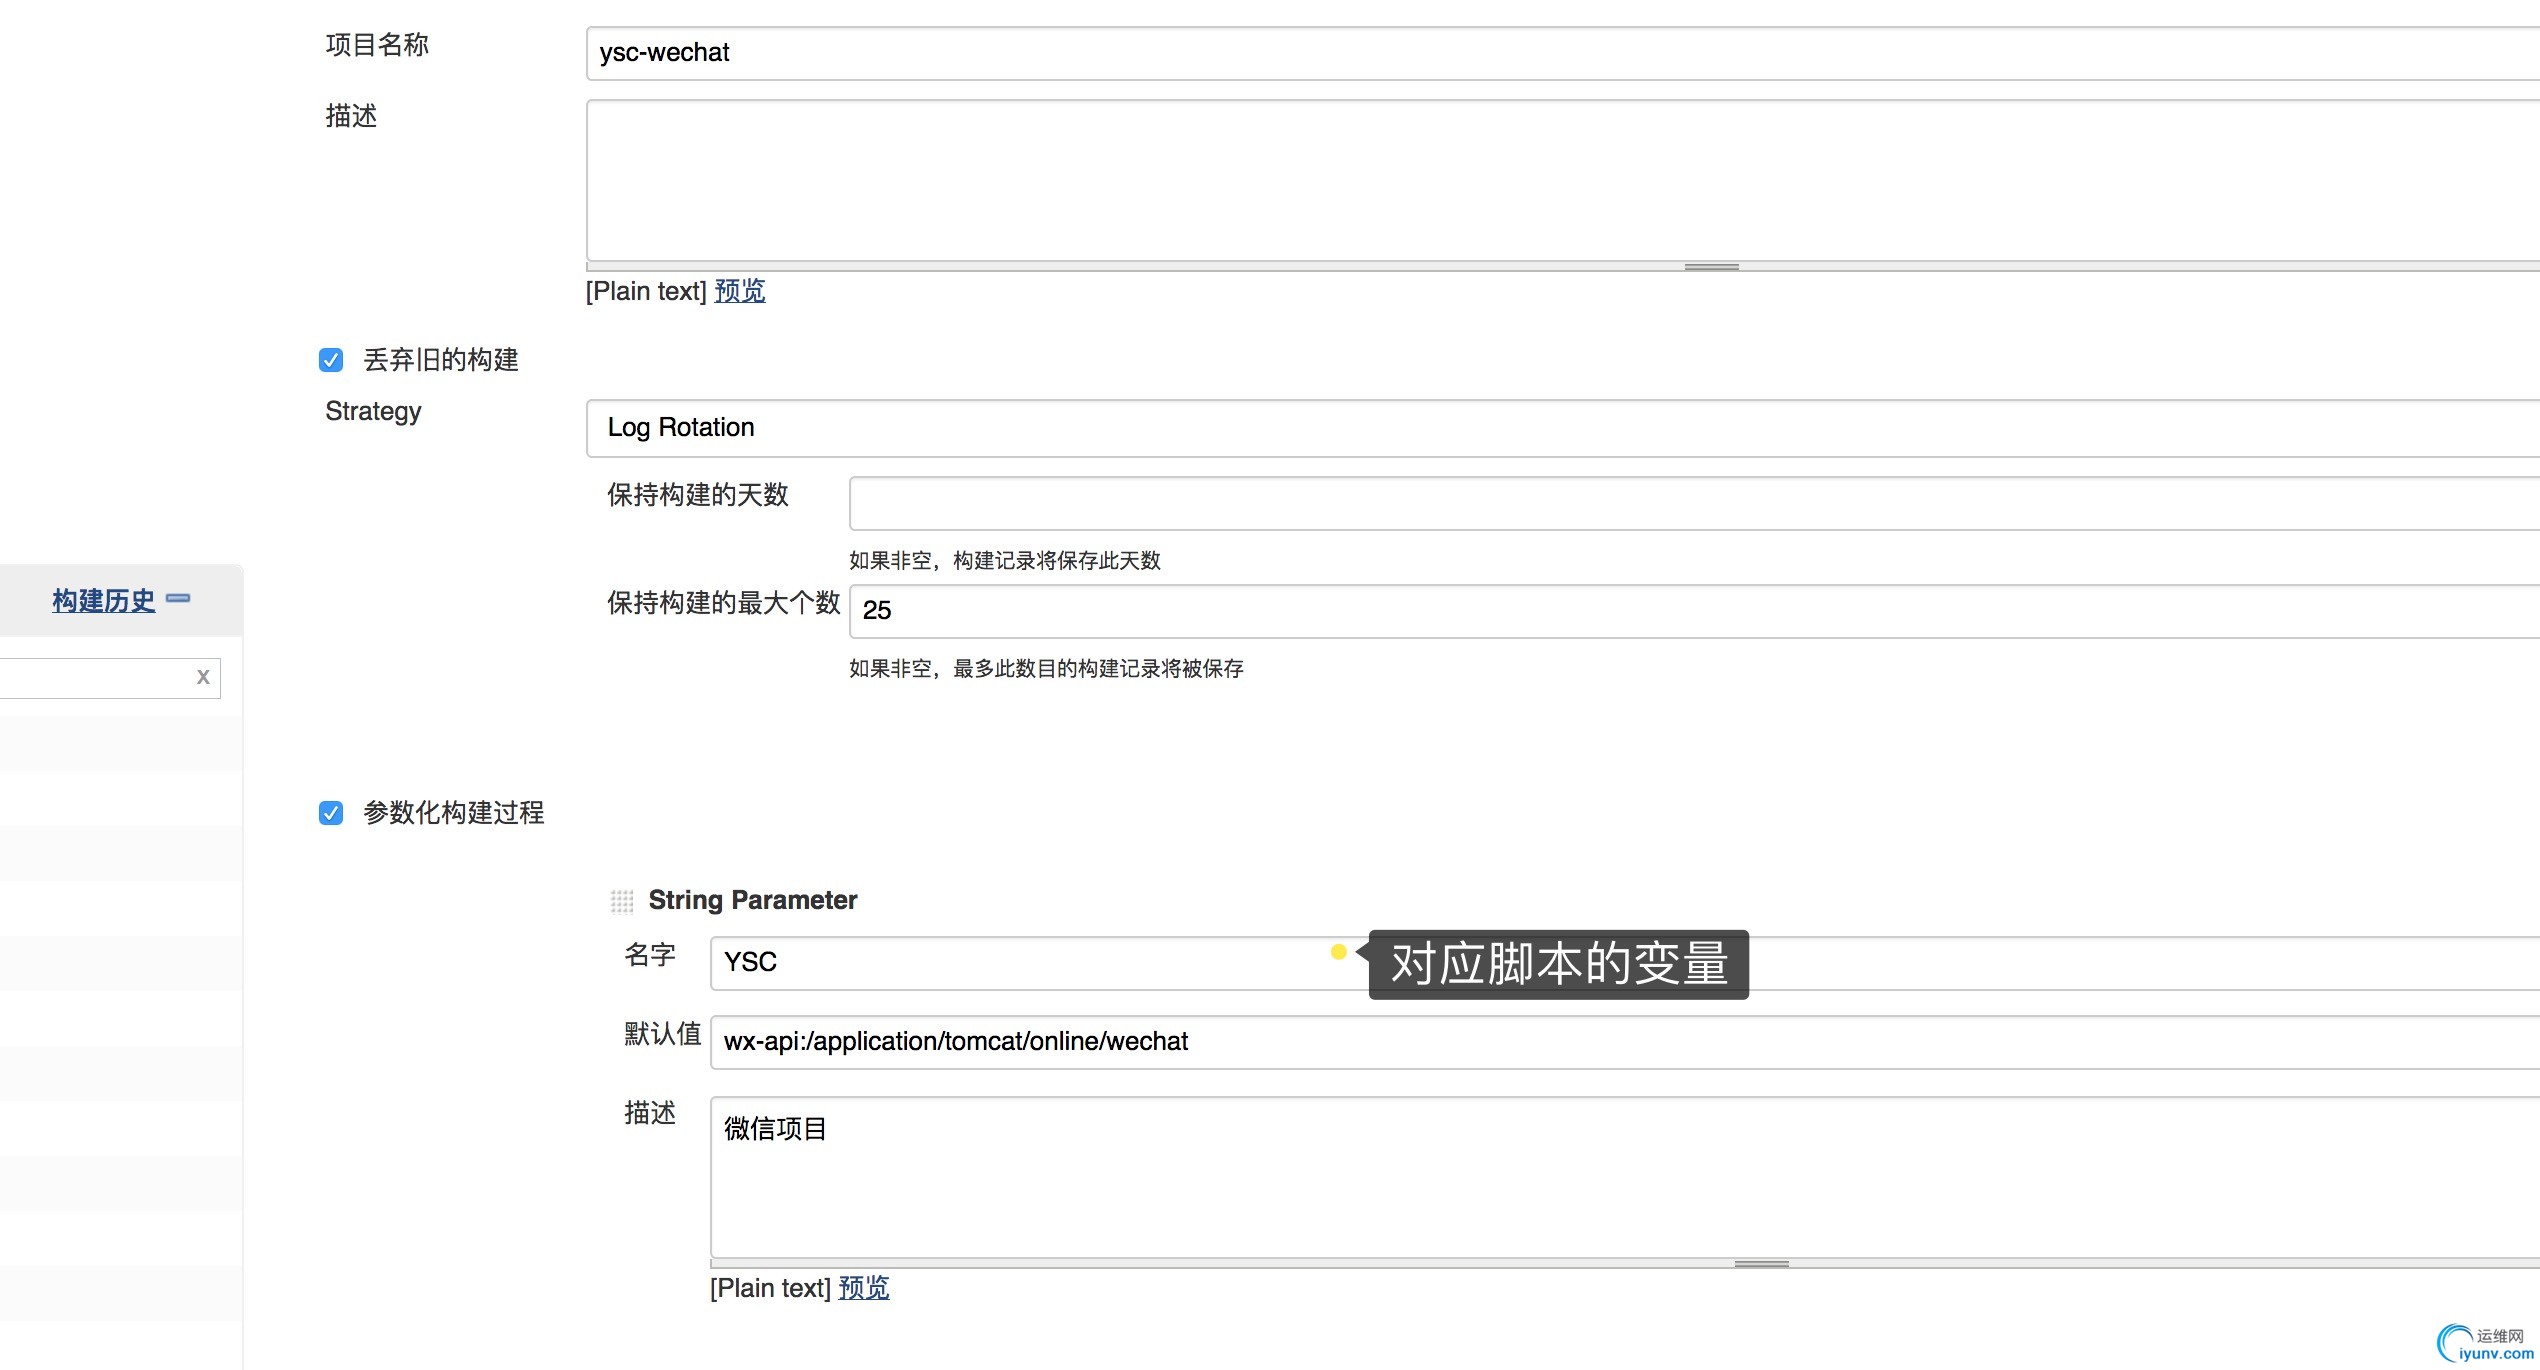Grab the project description resize handle
This screenshot has width=2540, height=1370.
(1711, 267)
